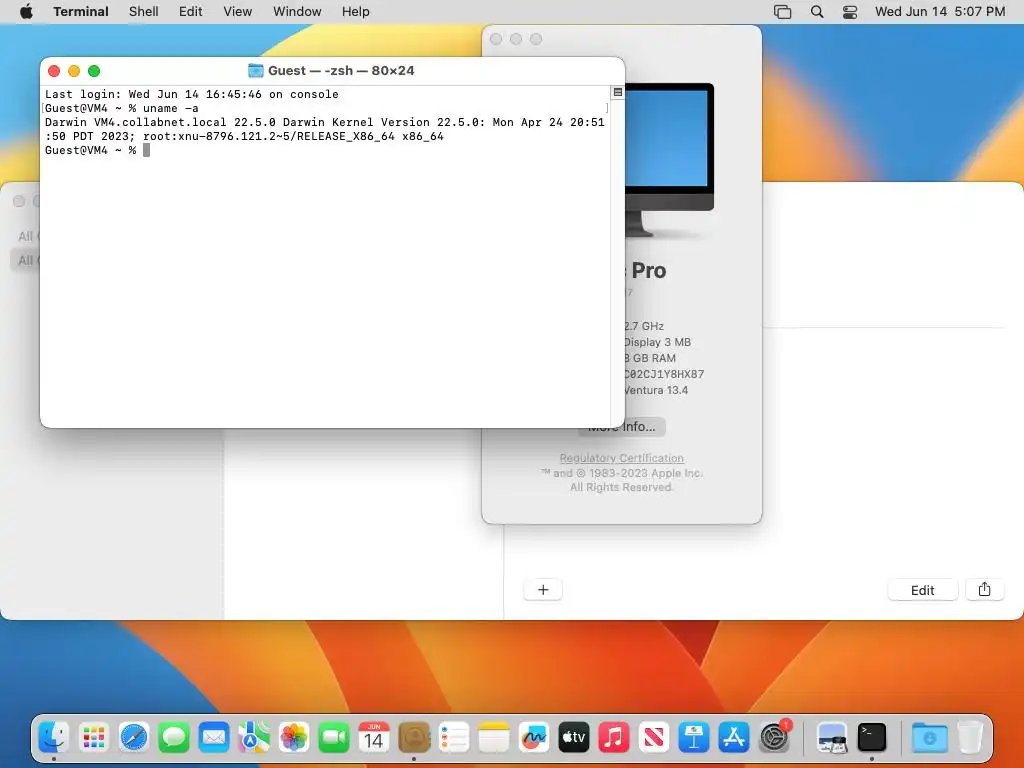Open Trash in the dock
Viewport: 1024px width, 768px height.
(x=970, y=737)
